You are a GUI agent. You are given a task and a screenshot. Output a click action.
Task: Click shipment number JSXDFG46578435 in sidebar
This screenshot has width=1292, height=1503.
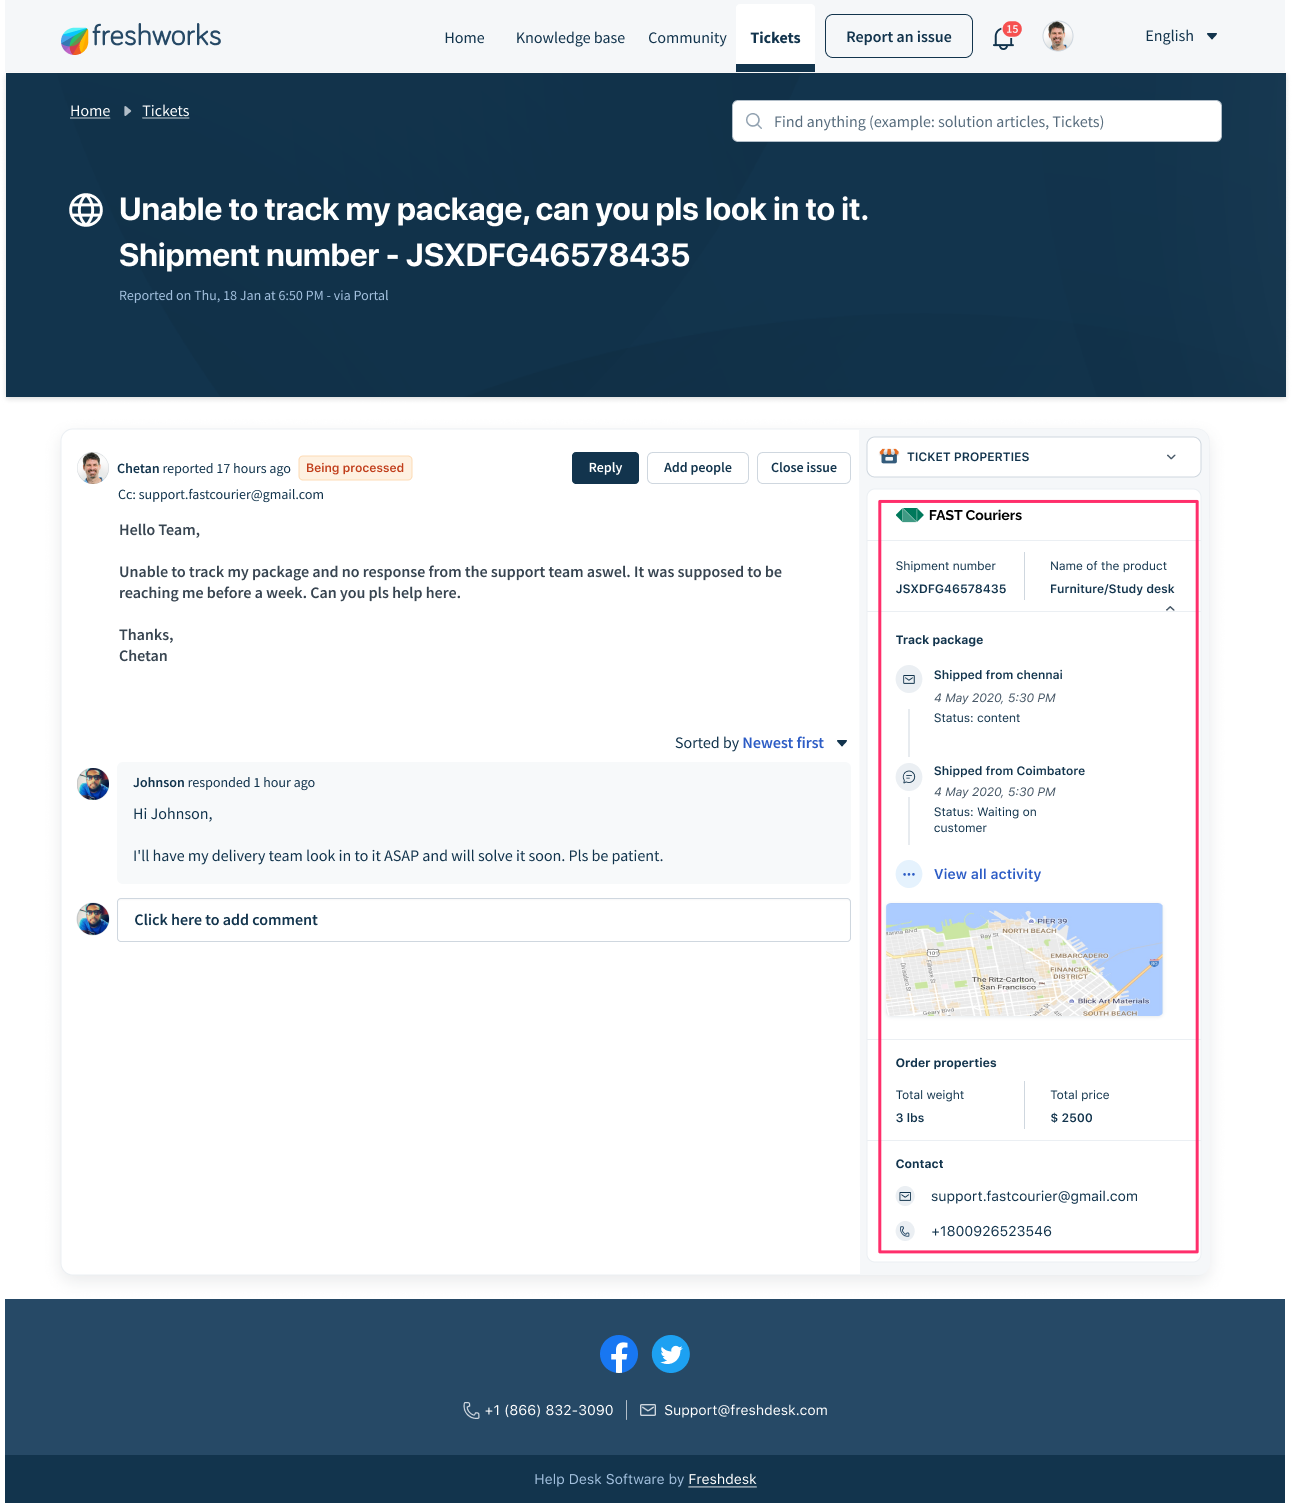[x=951, y=589]
